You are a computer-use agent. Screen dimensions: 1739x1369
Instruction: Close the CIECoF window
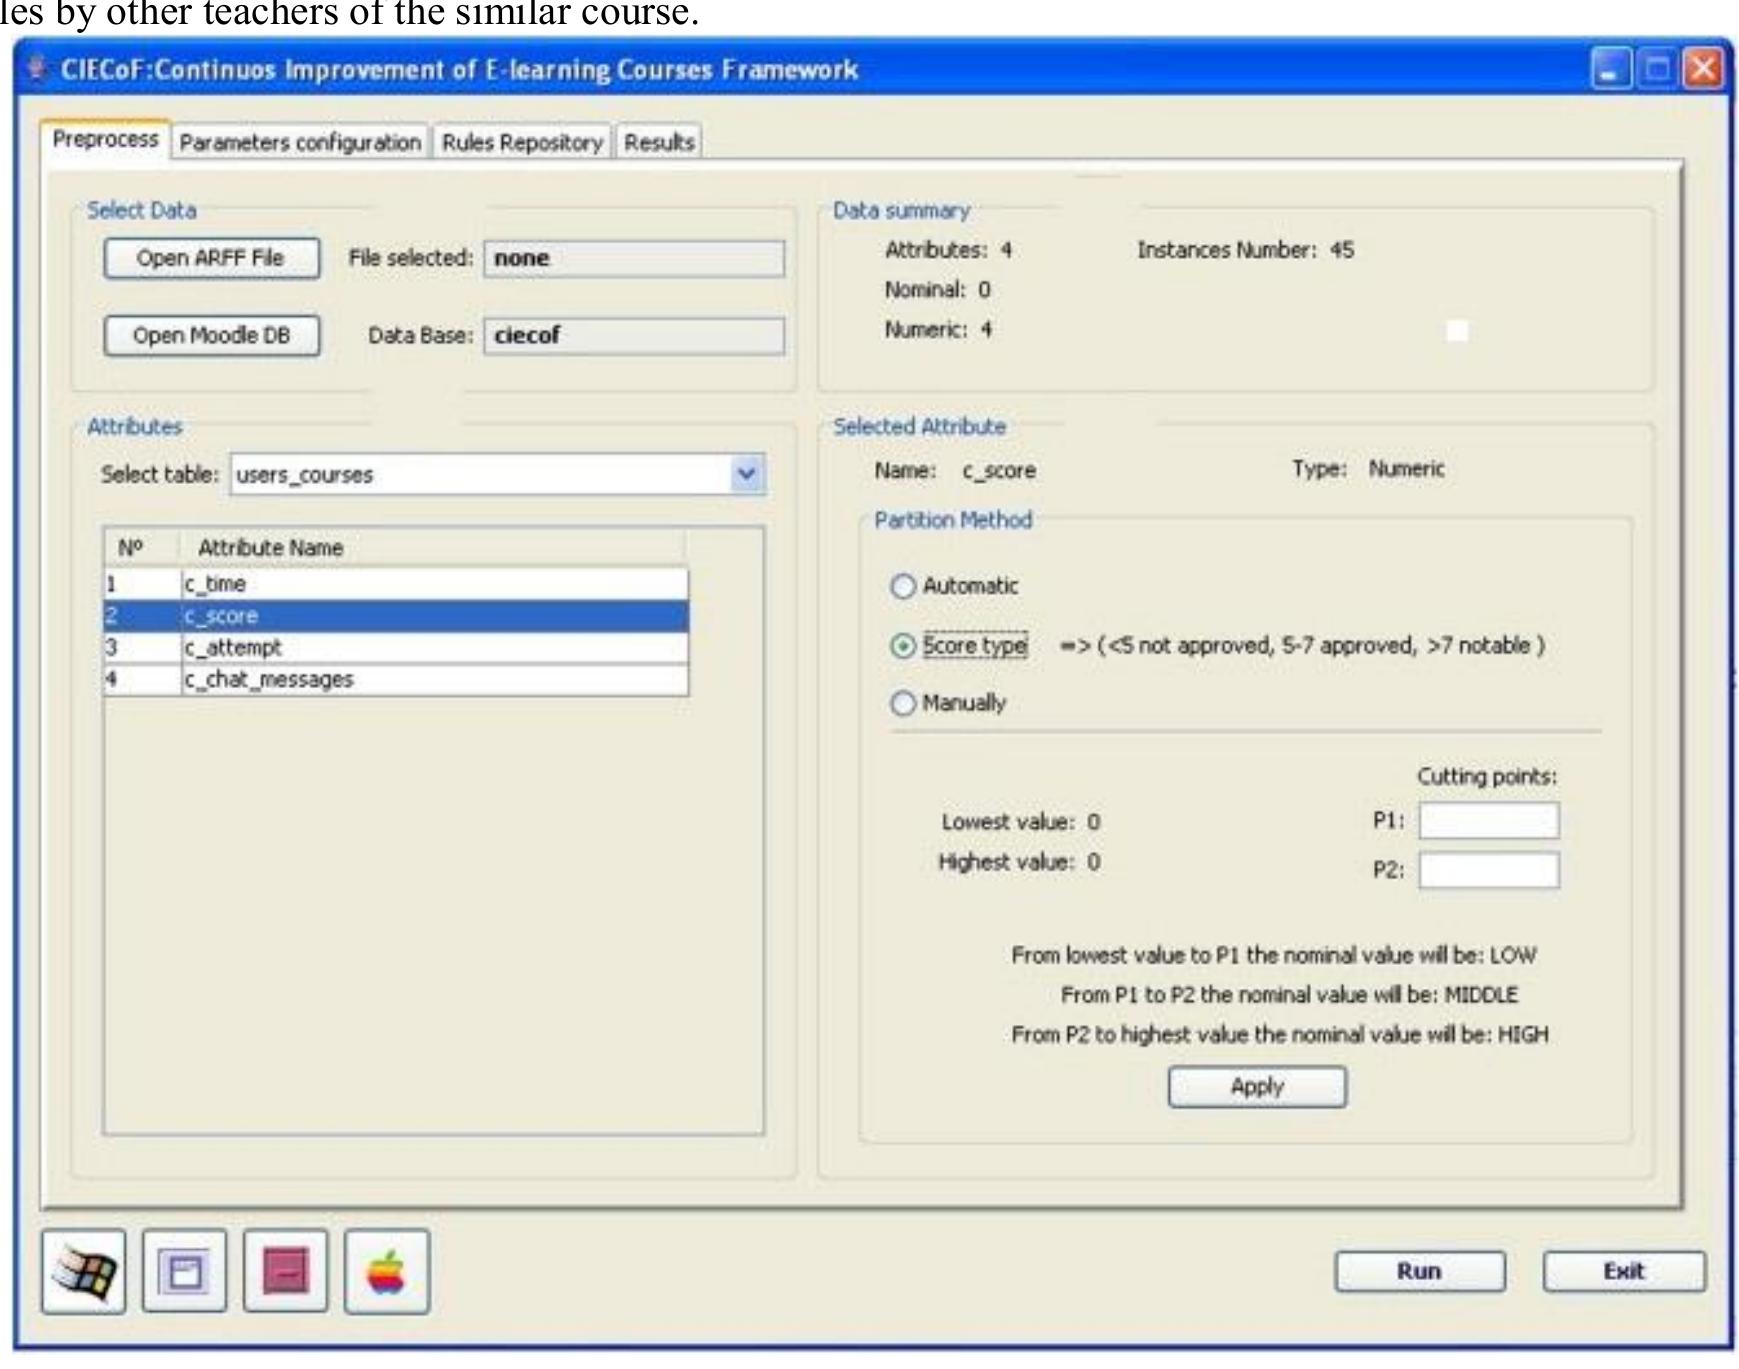click(x=1703, y=69)
